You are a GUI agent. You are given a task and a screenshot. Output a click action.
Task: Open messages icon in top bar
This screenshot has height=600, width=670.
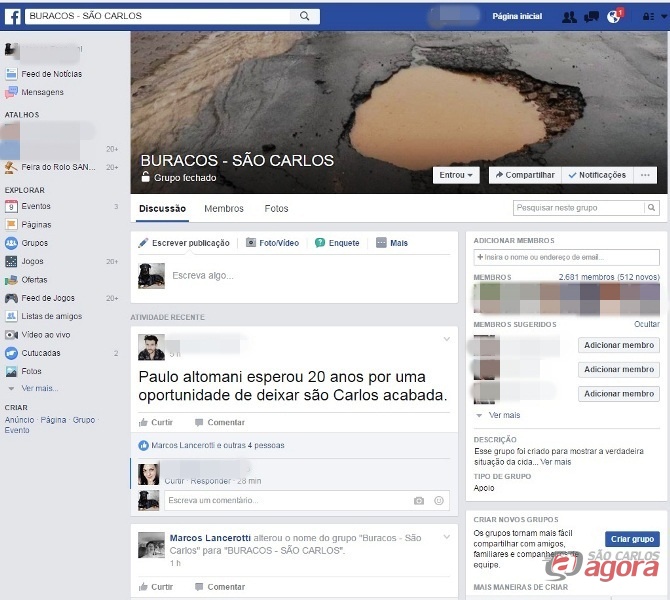click(x=591, y=17)
